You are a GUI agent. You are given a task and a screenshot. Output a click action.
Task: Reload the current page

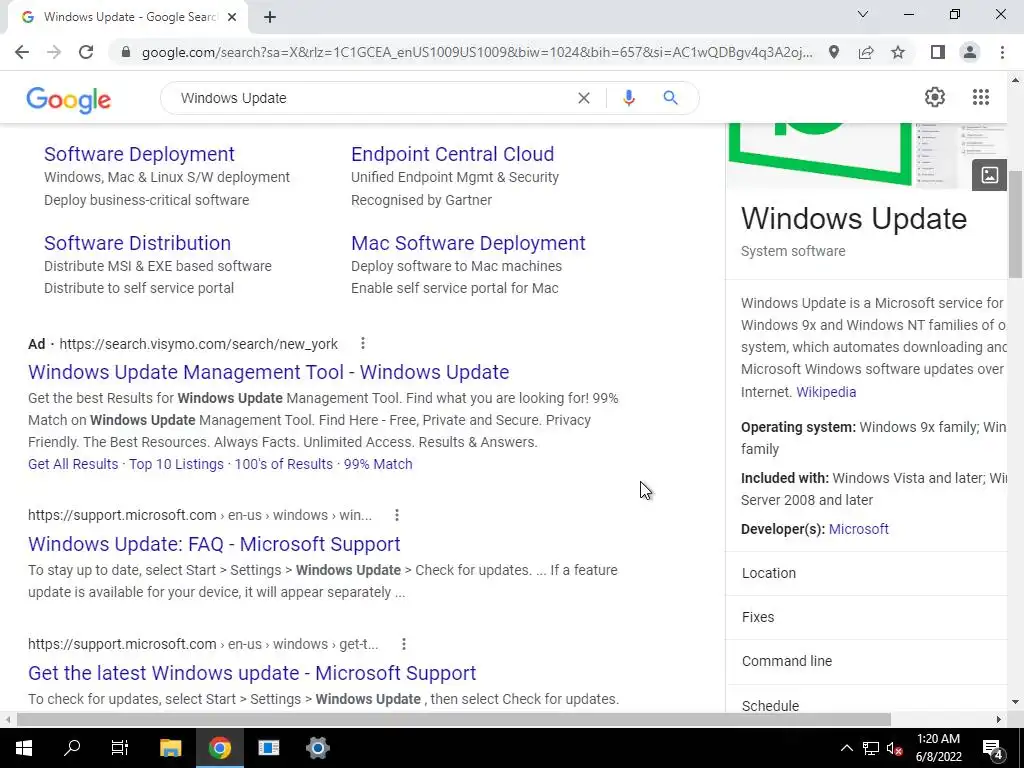86,52
